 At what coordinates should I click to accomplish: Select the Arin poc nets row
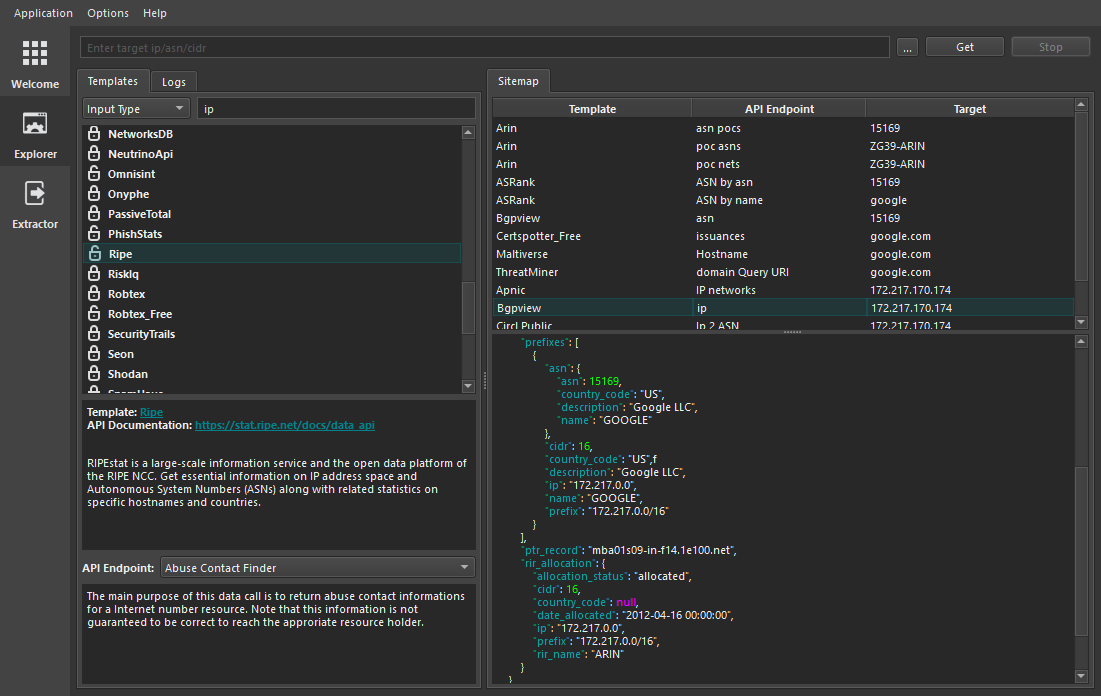(x=783, y=164)
